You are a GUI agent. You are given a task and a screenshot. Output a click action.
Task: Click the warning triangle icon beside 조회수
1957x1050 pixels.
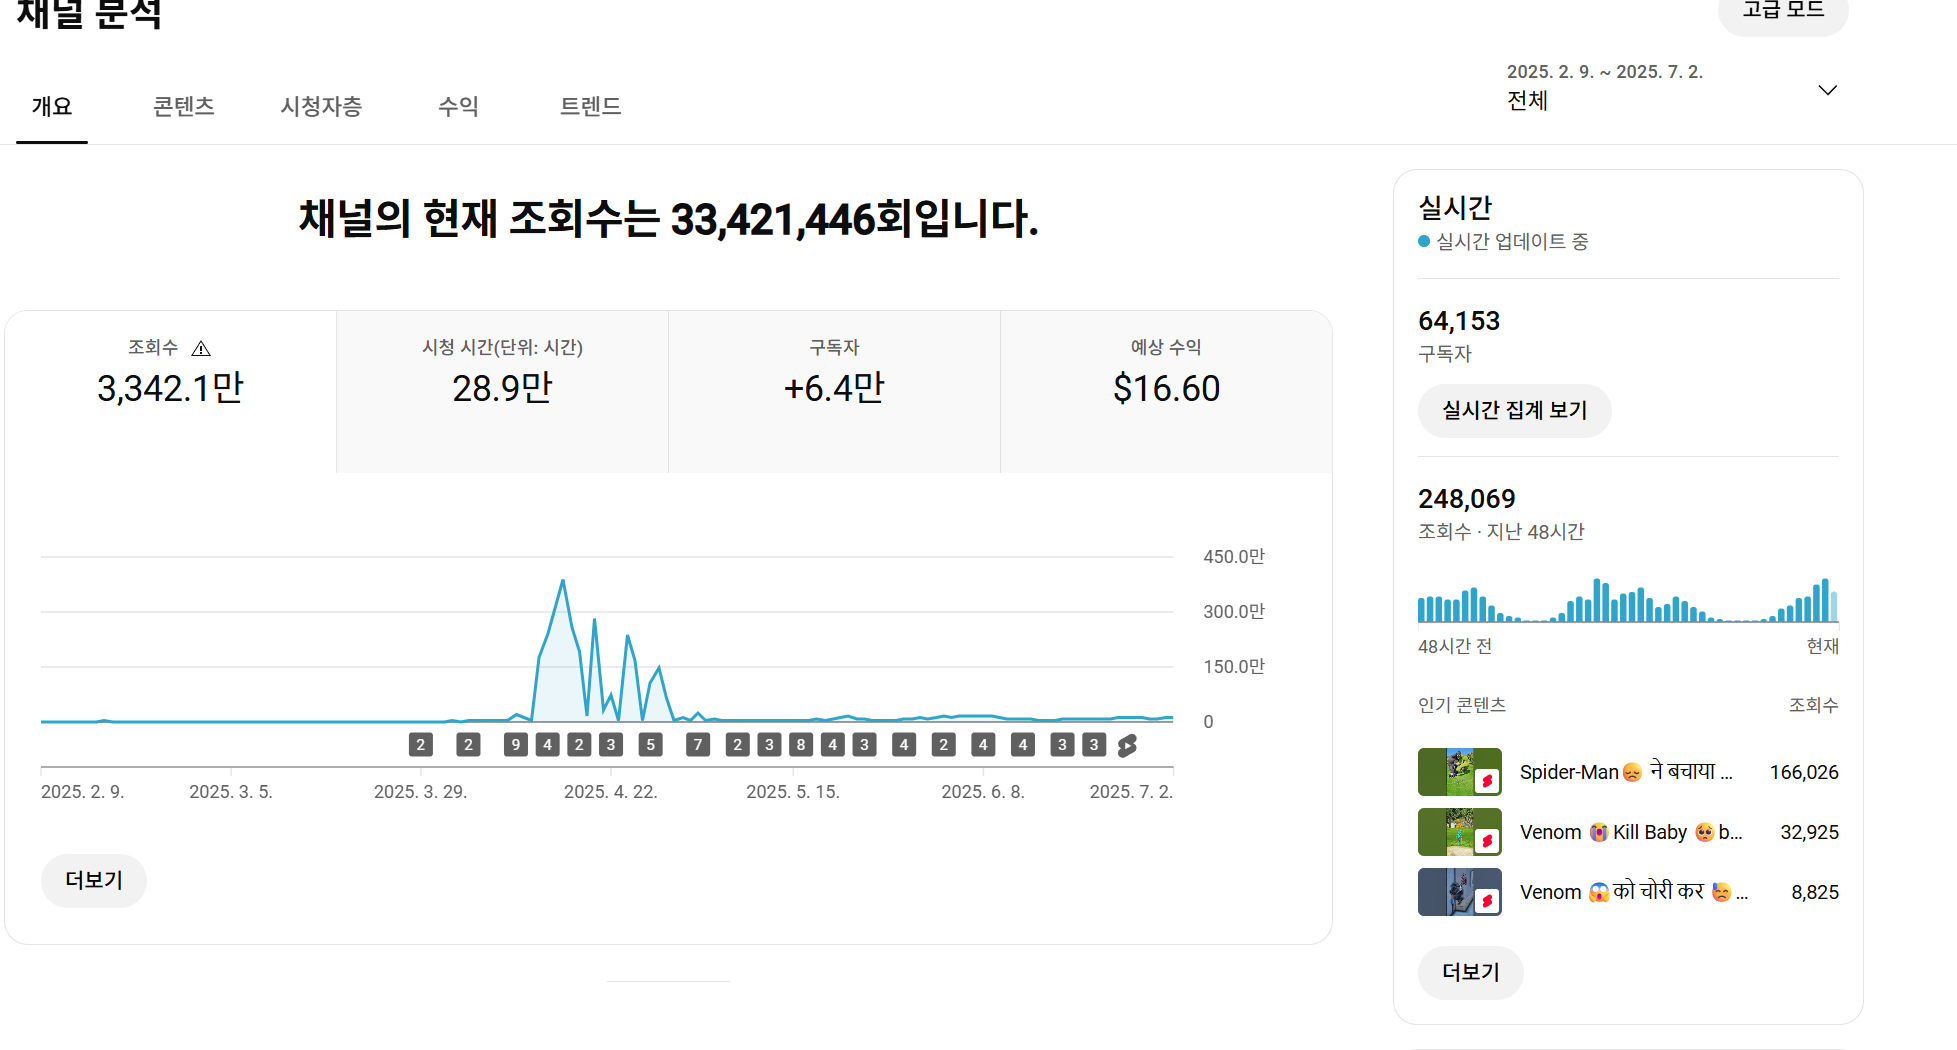coord(201,348)
